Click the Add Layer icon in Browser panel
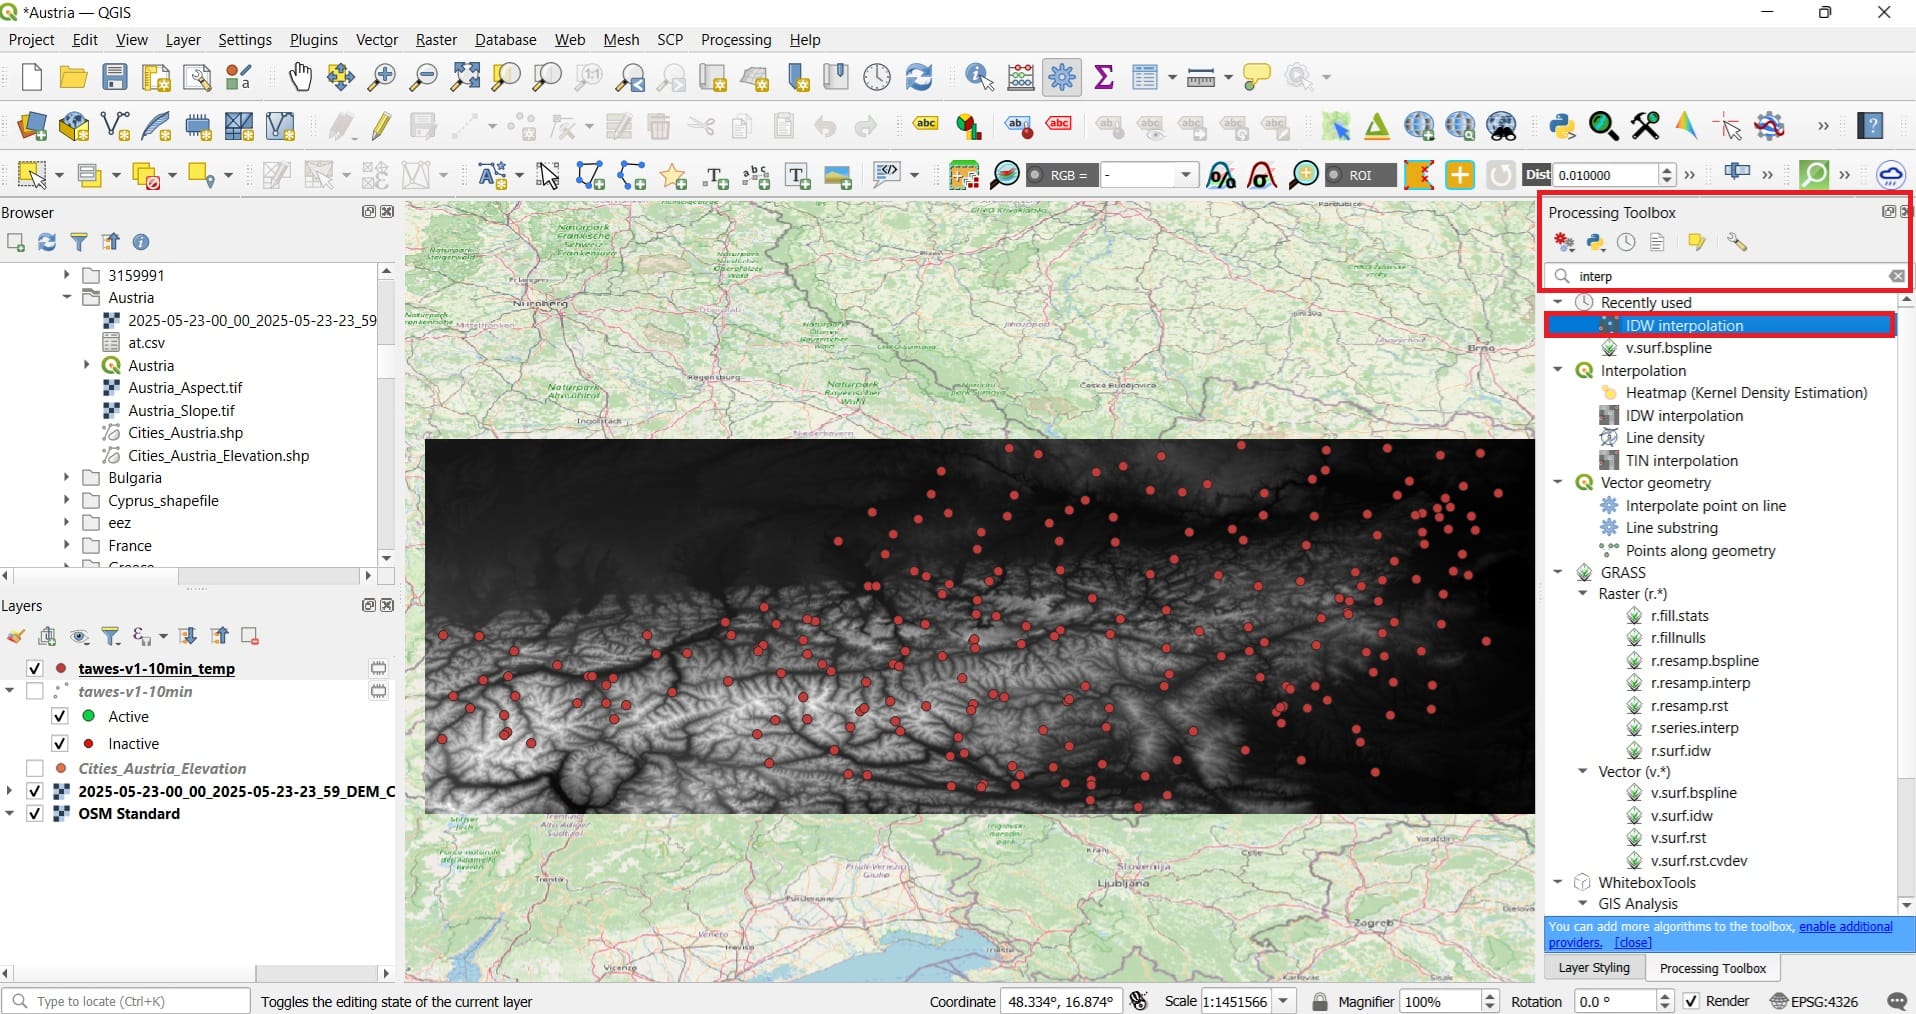Image resolution: width=1916 pixels, height=1014 pixels. (15, 242)
